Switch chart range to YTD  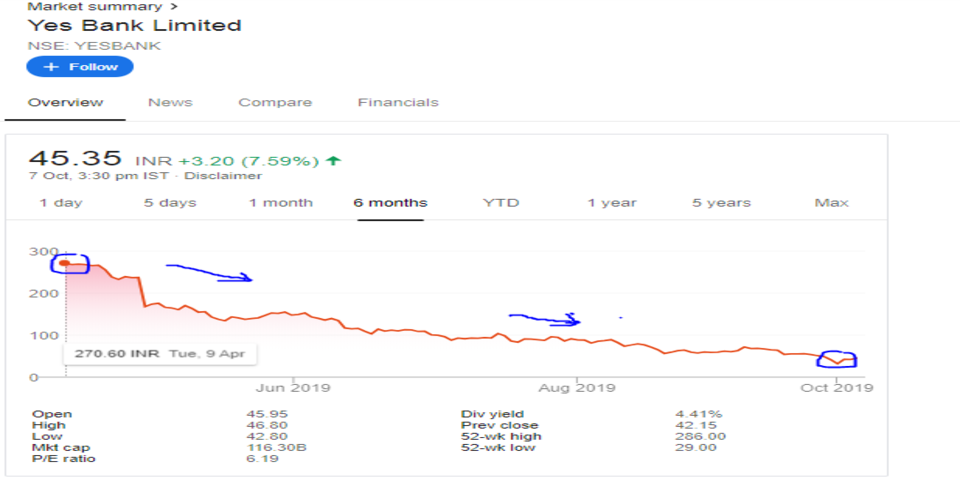click(x=501, y=203)
